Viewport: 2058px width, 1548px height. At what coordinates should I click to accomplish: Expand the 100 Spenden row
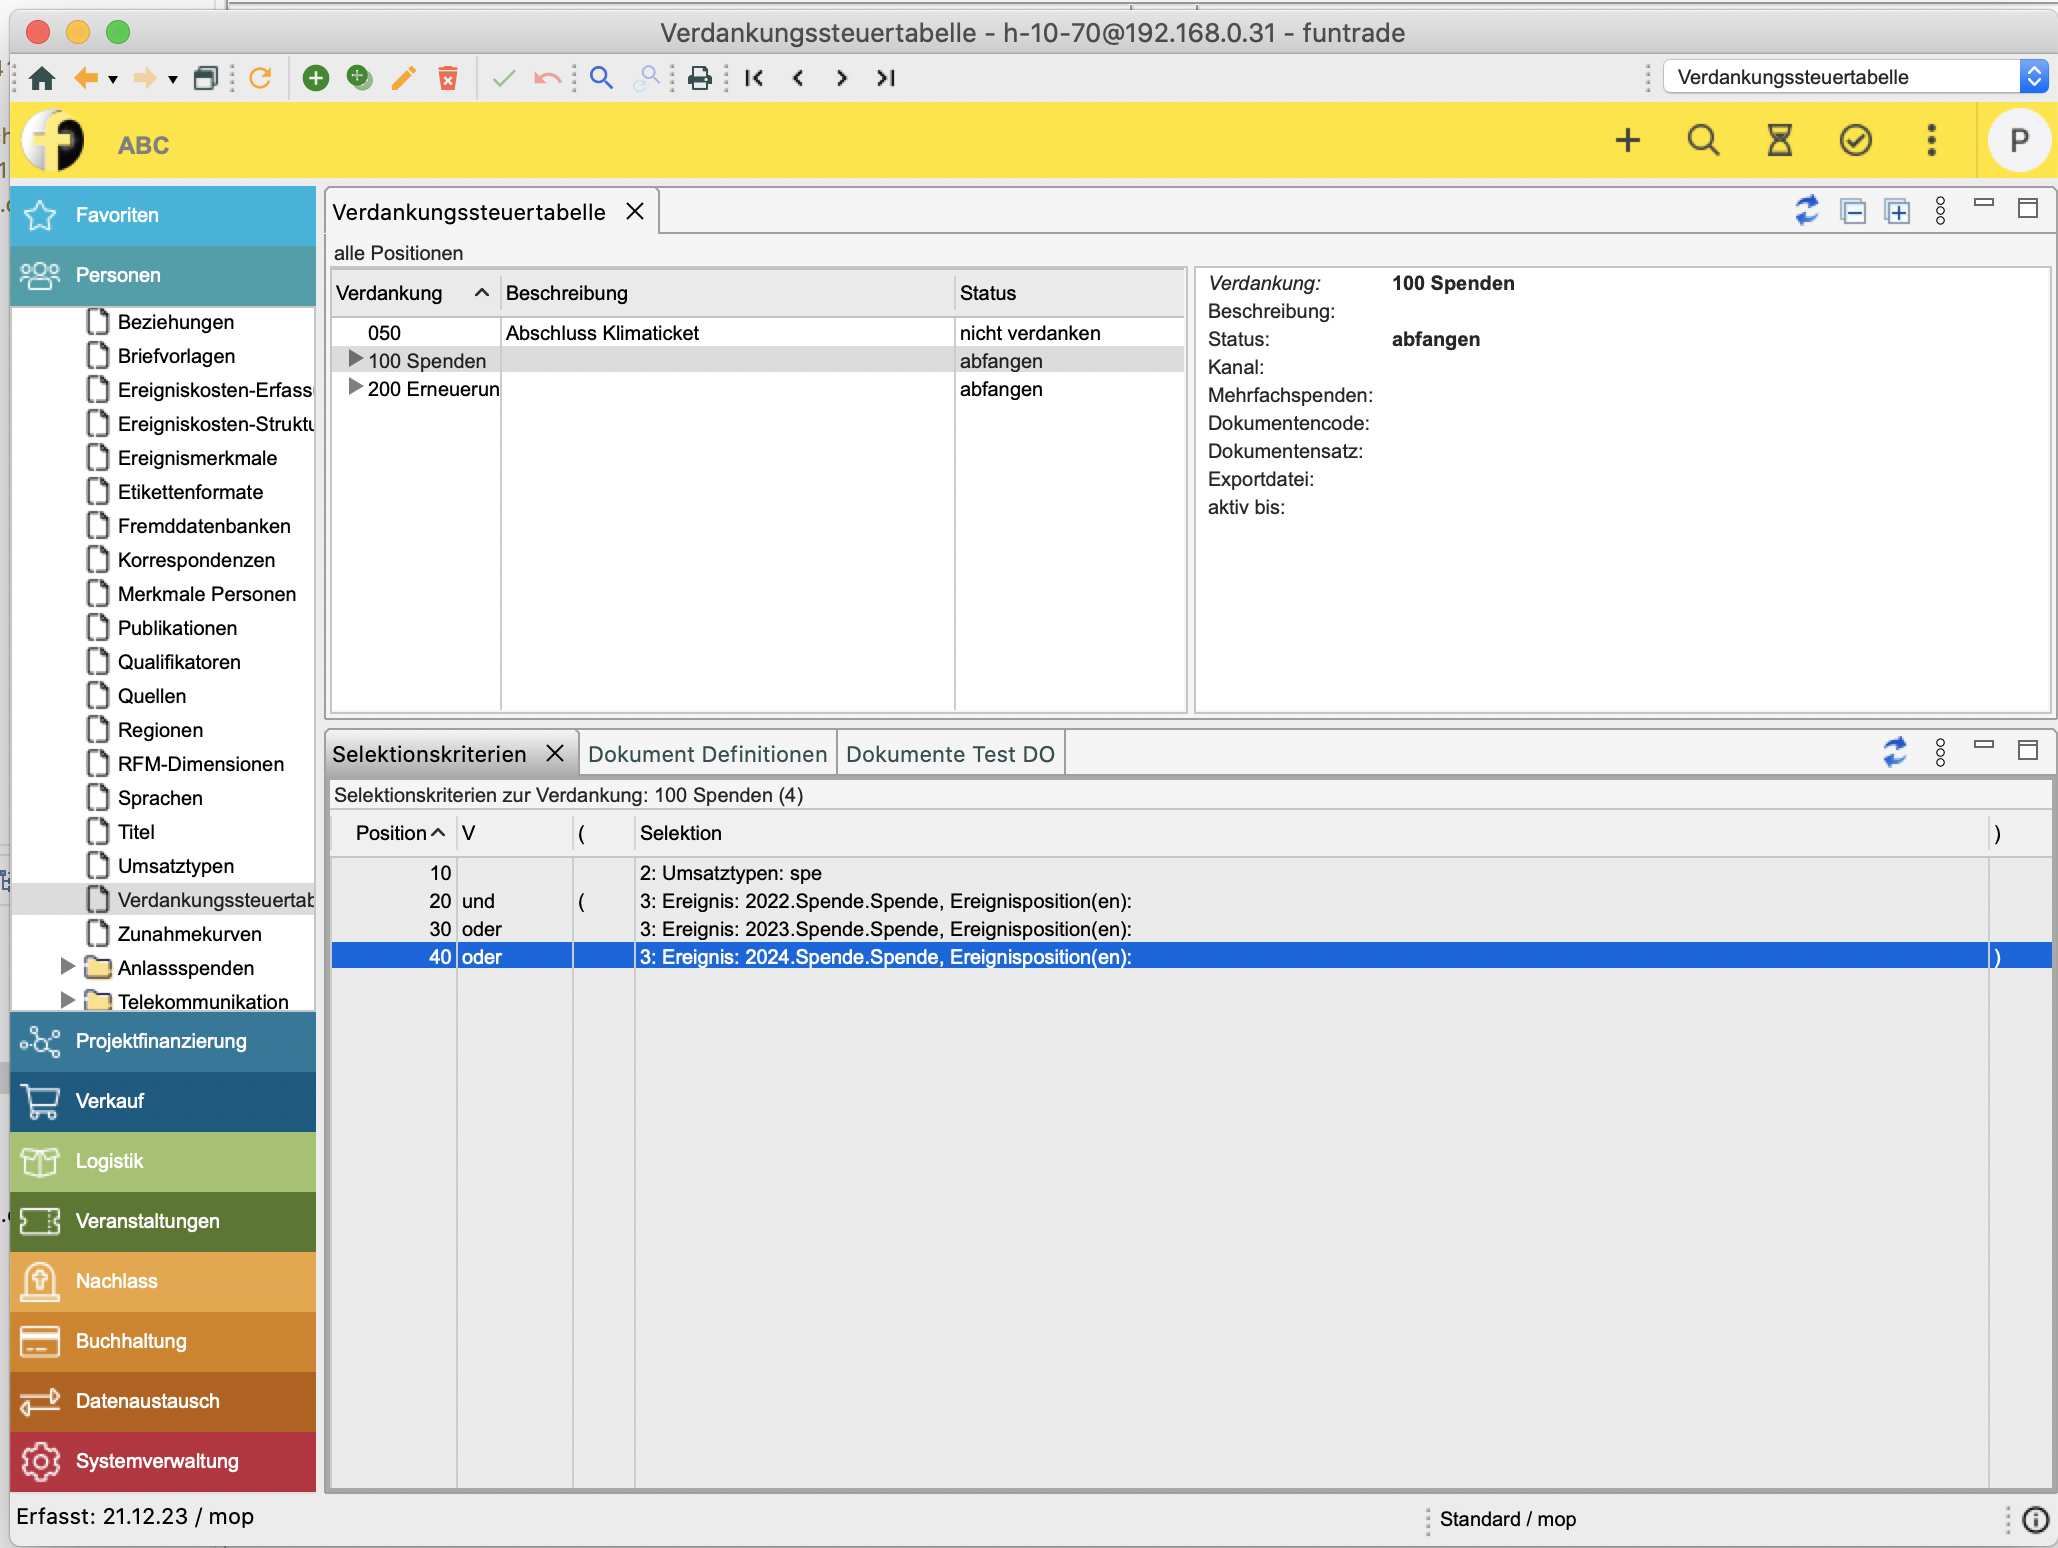coord(355,359)
